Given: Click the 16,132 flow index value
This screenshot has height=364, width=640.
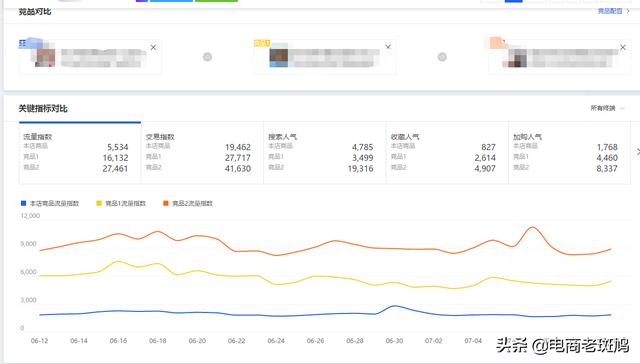Looking at the screenshot, I should (x=115, y=158).
